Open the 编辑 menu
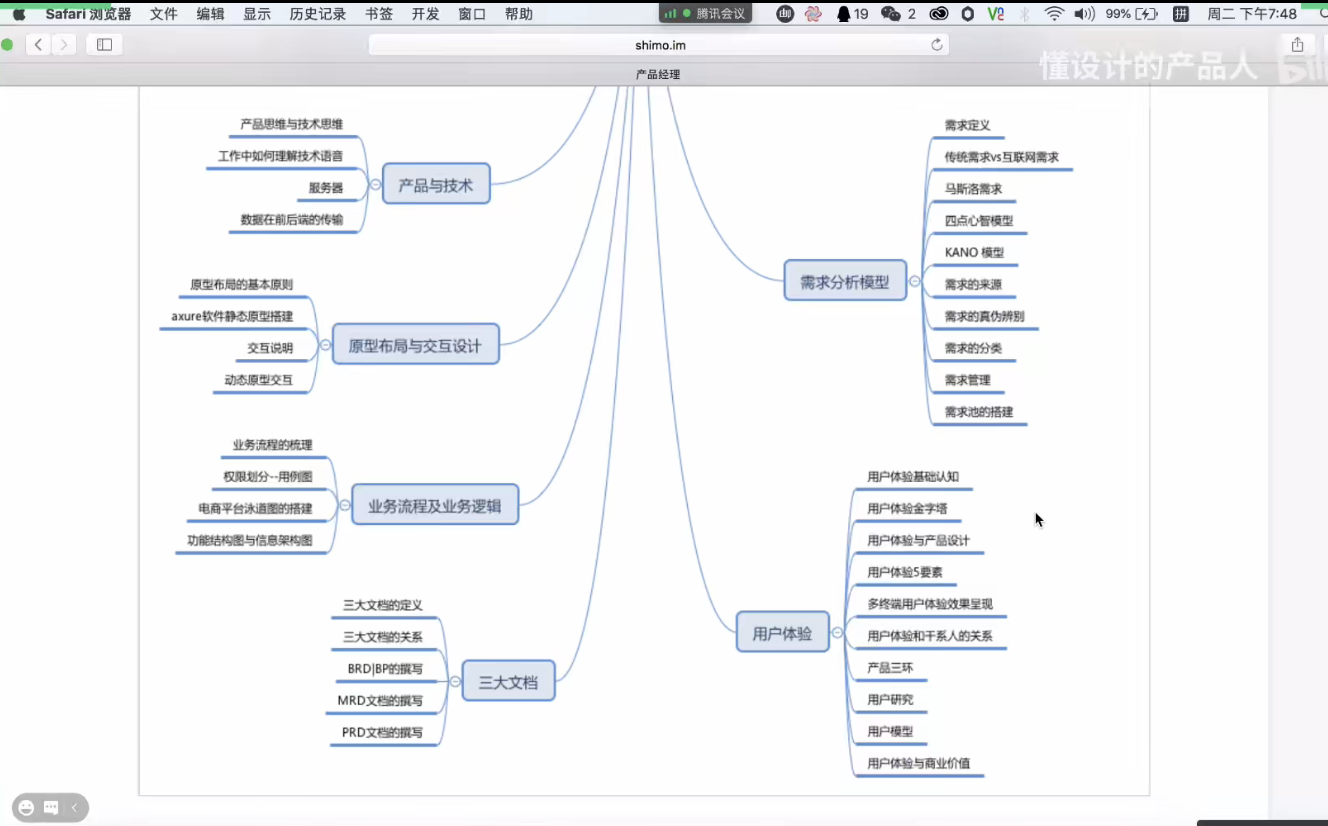This screenshot has width=1328, height=826. click(x=211, y=14)
